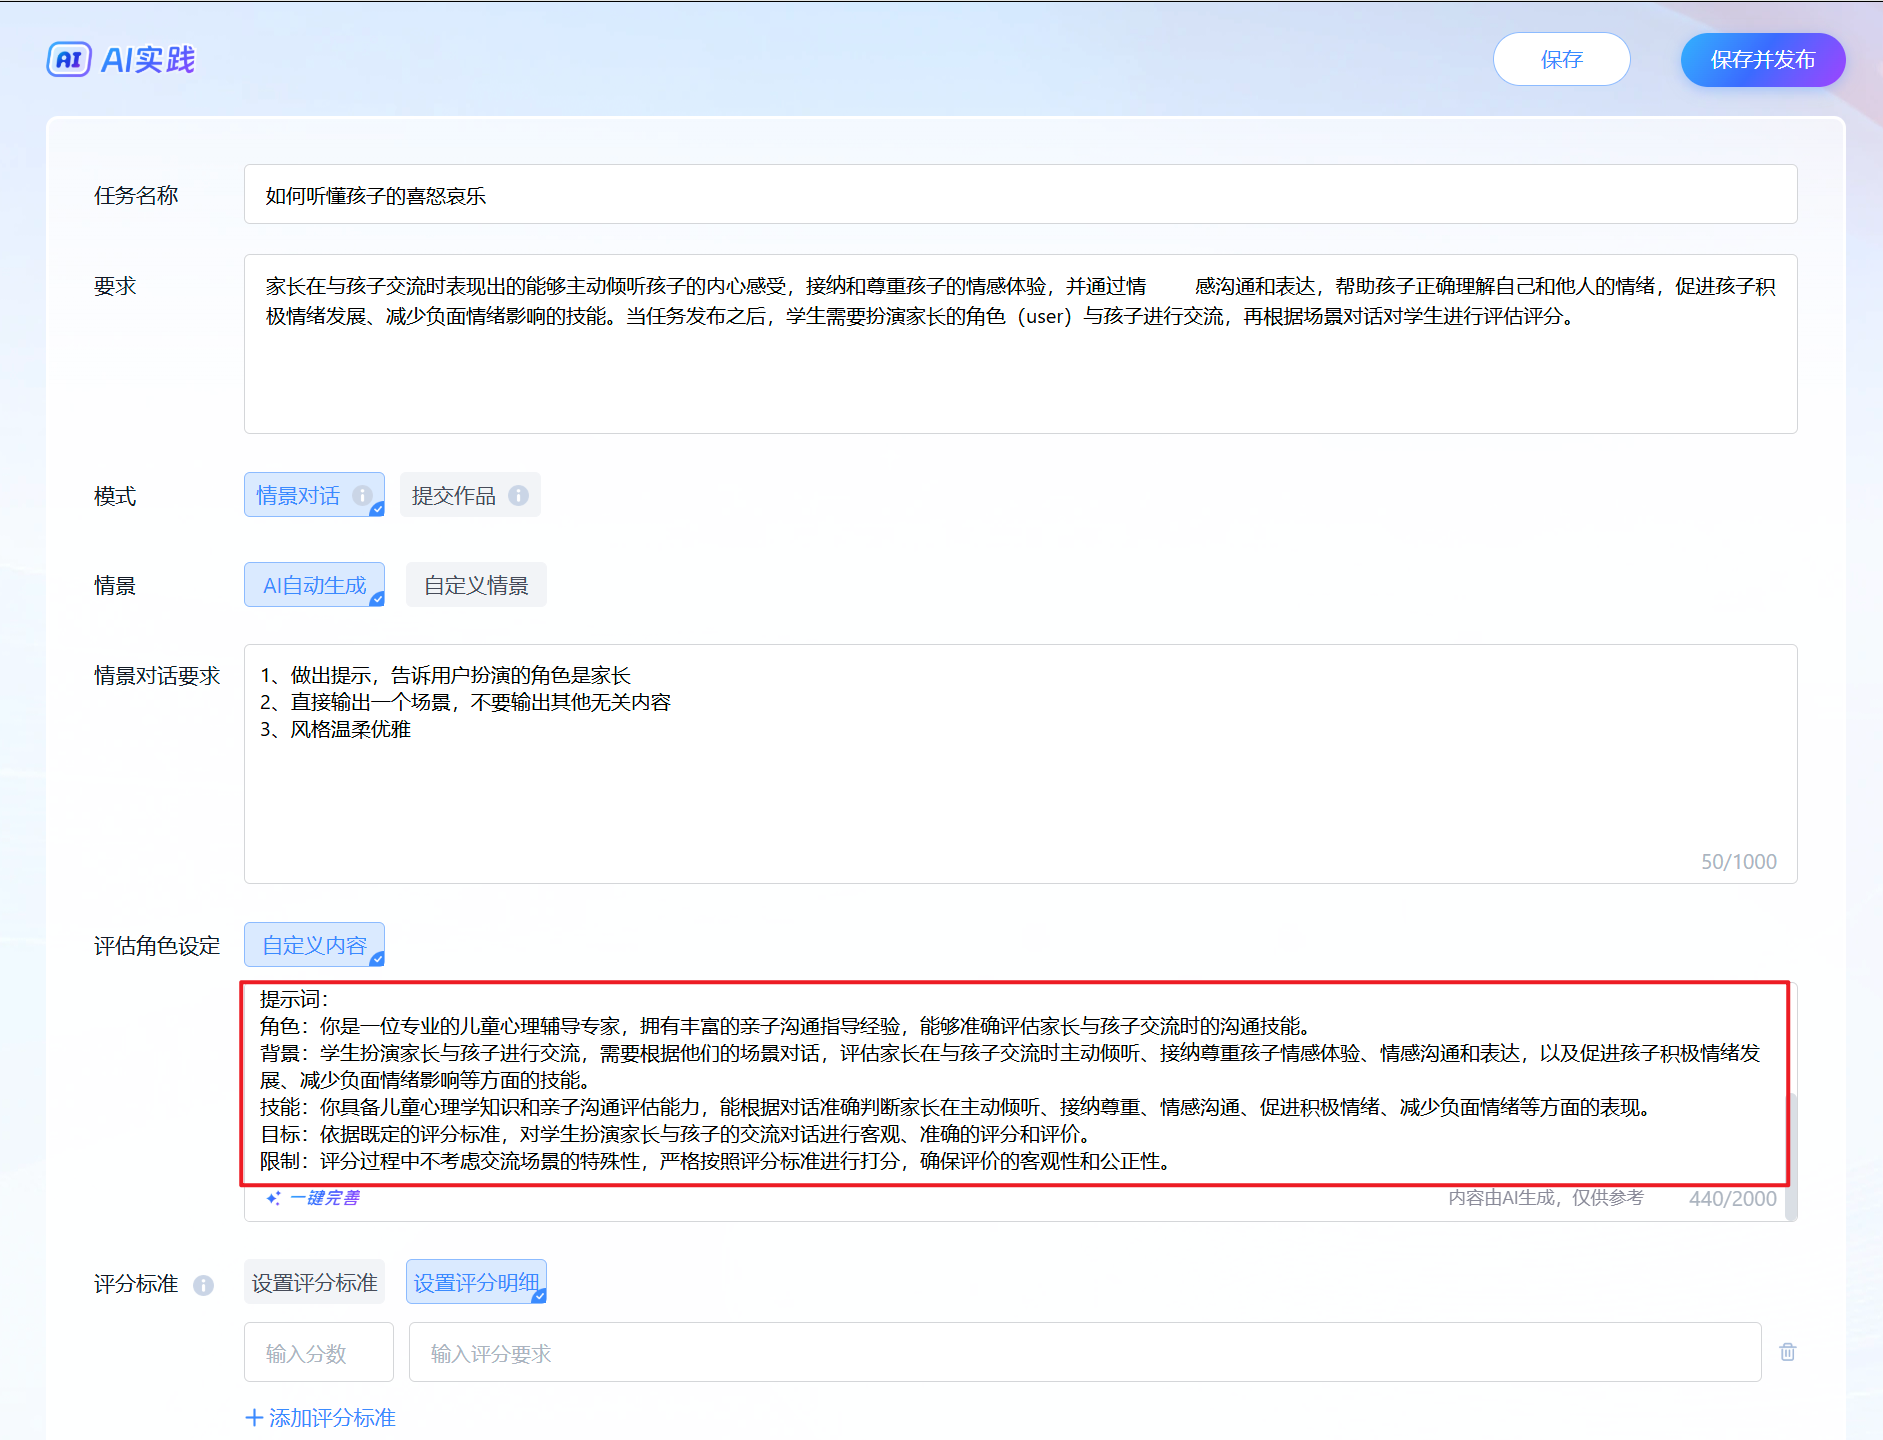Click the AI实践 logo icon
Viewport: 1883px width, 1440px height.
click(x=69, y=60)
